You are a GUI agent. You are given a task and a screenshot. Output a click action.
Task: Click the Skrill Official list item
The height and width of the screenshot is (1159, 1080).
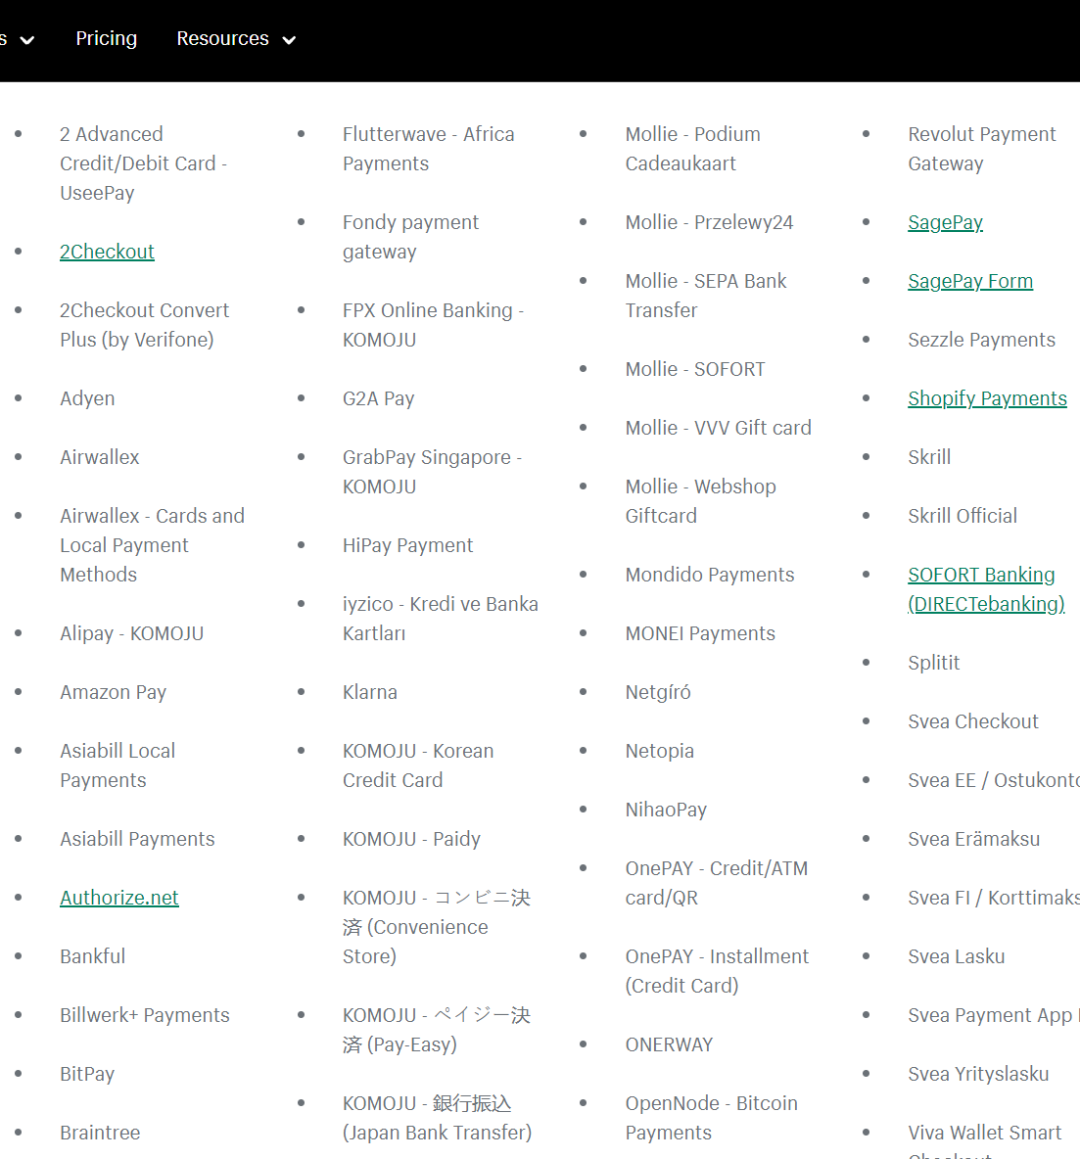pyautogui.click(x=962, y=516)
